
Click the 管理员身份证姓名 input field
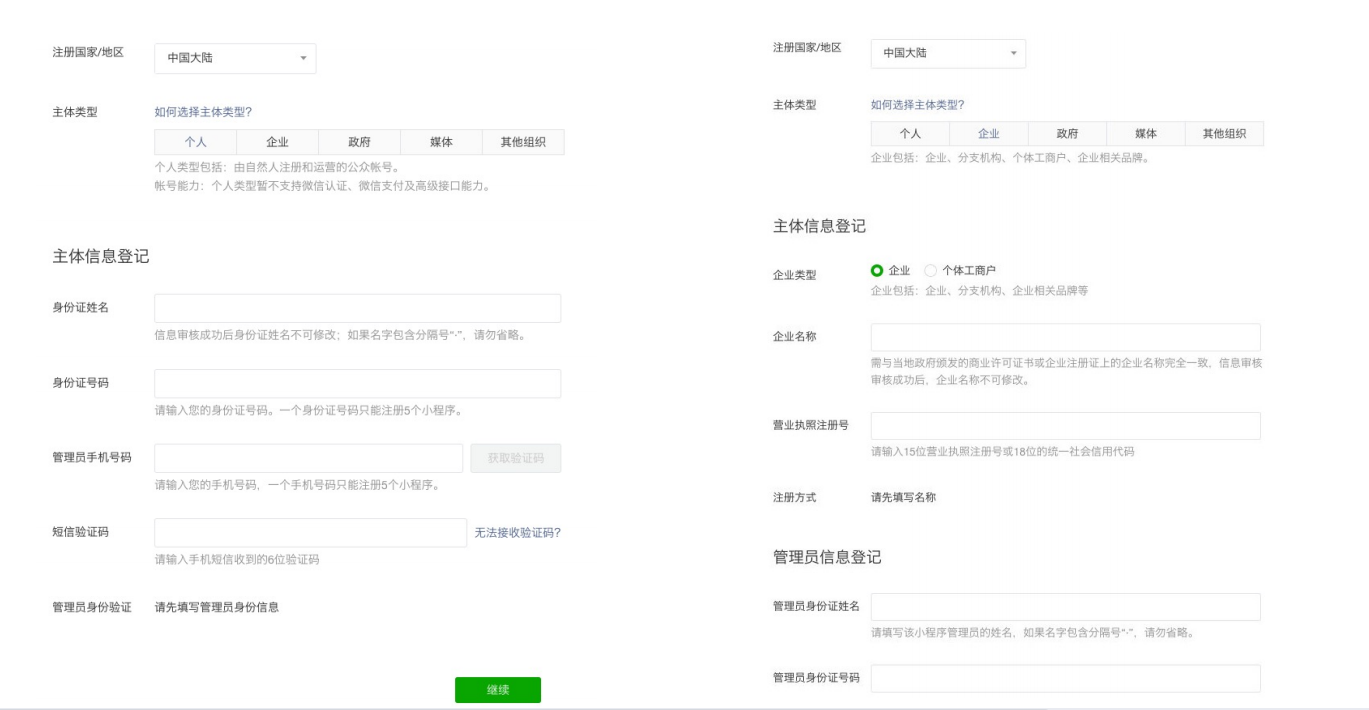tap(1065, 607)
